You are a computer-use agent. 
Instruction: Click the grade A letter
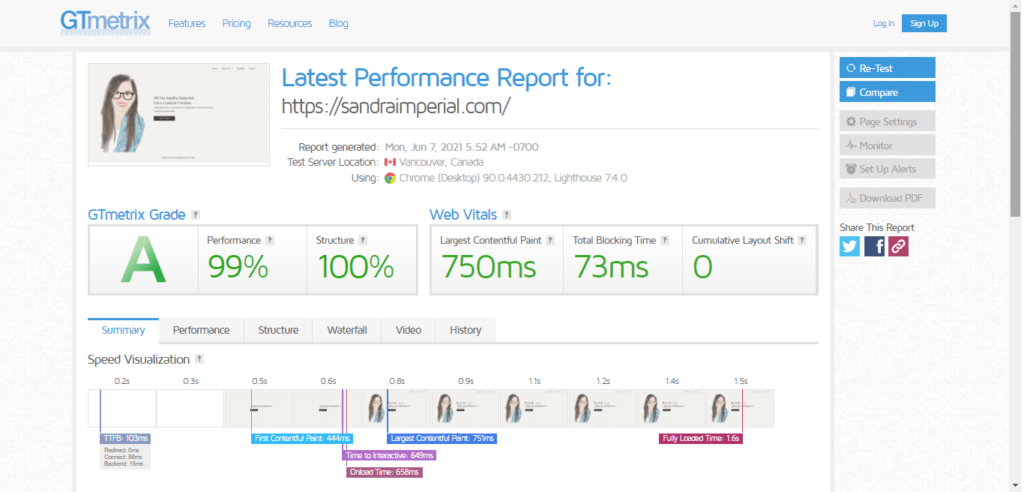(143, 260)
